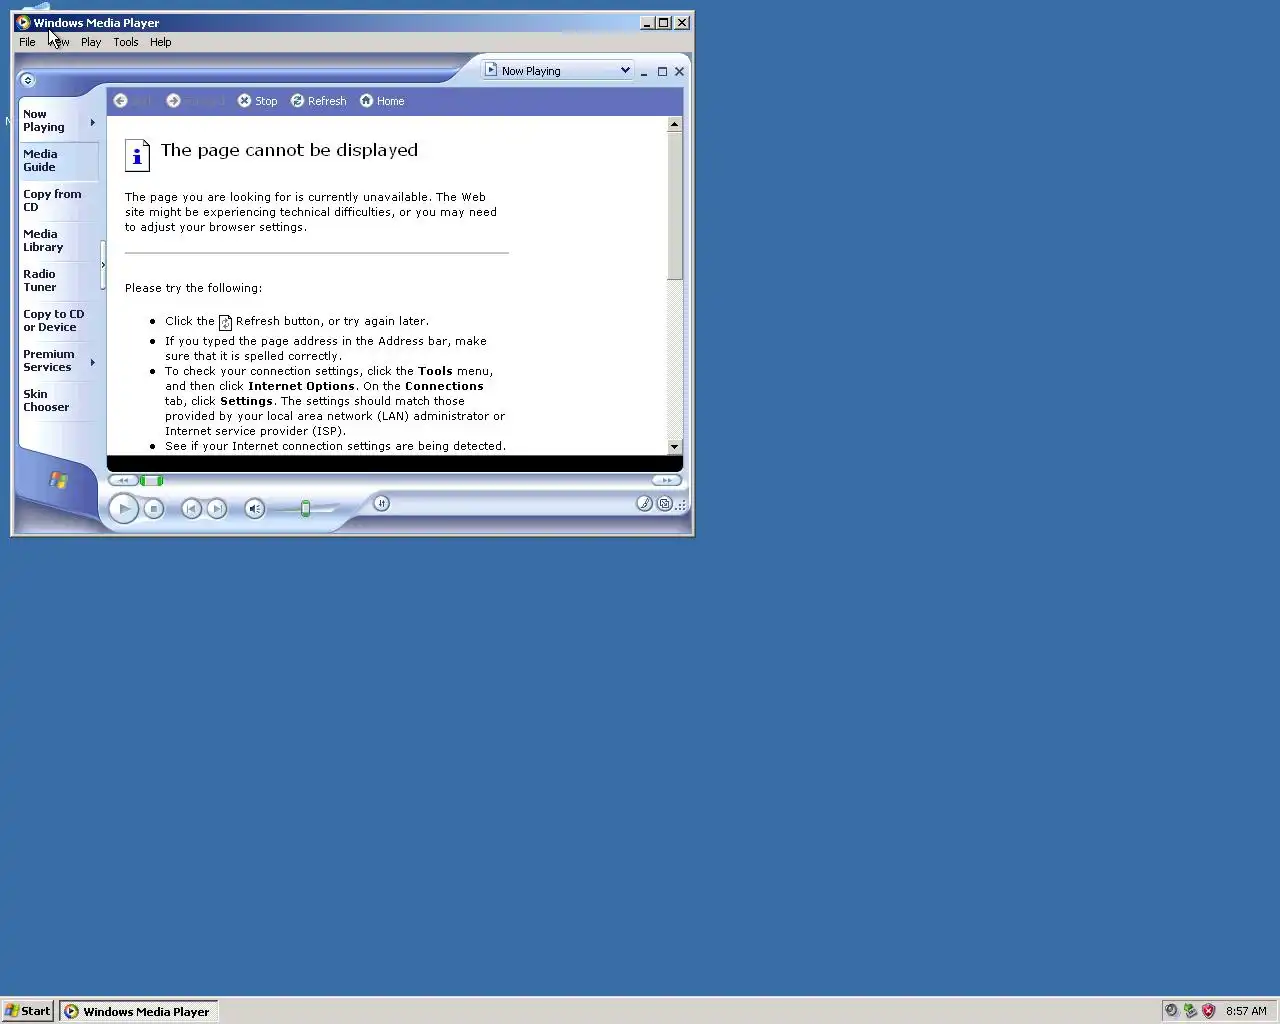Viewport: 1280px width, 1024px height.
Task: Click the Forward arrow in guide toolbar
Action: pyautogui.click(x=173, y=101)
